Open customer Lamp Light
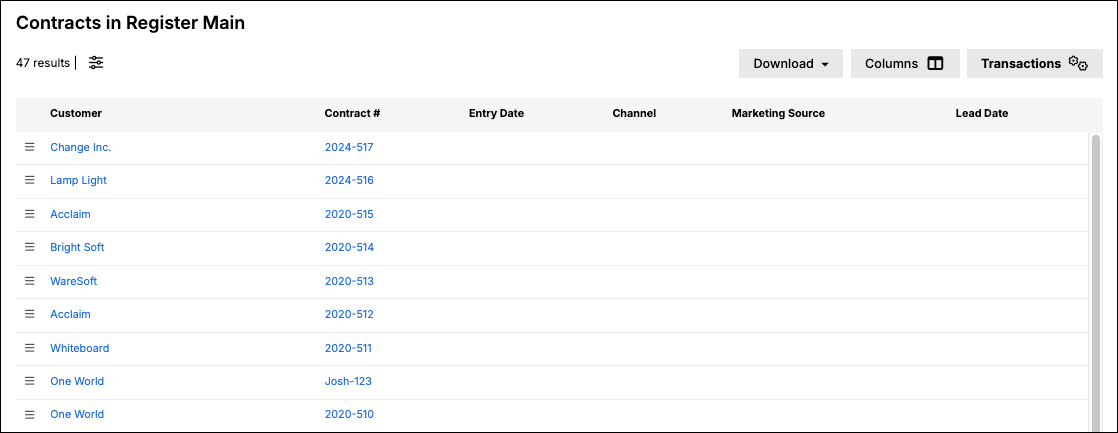This screenshot has width=1118, height=433. pyautogui.click(x=78, y=180)
